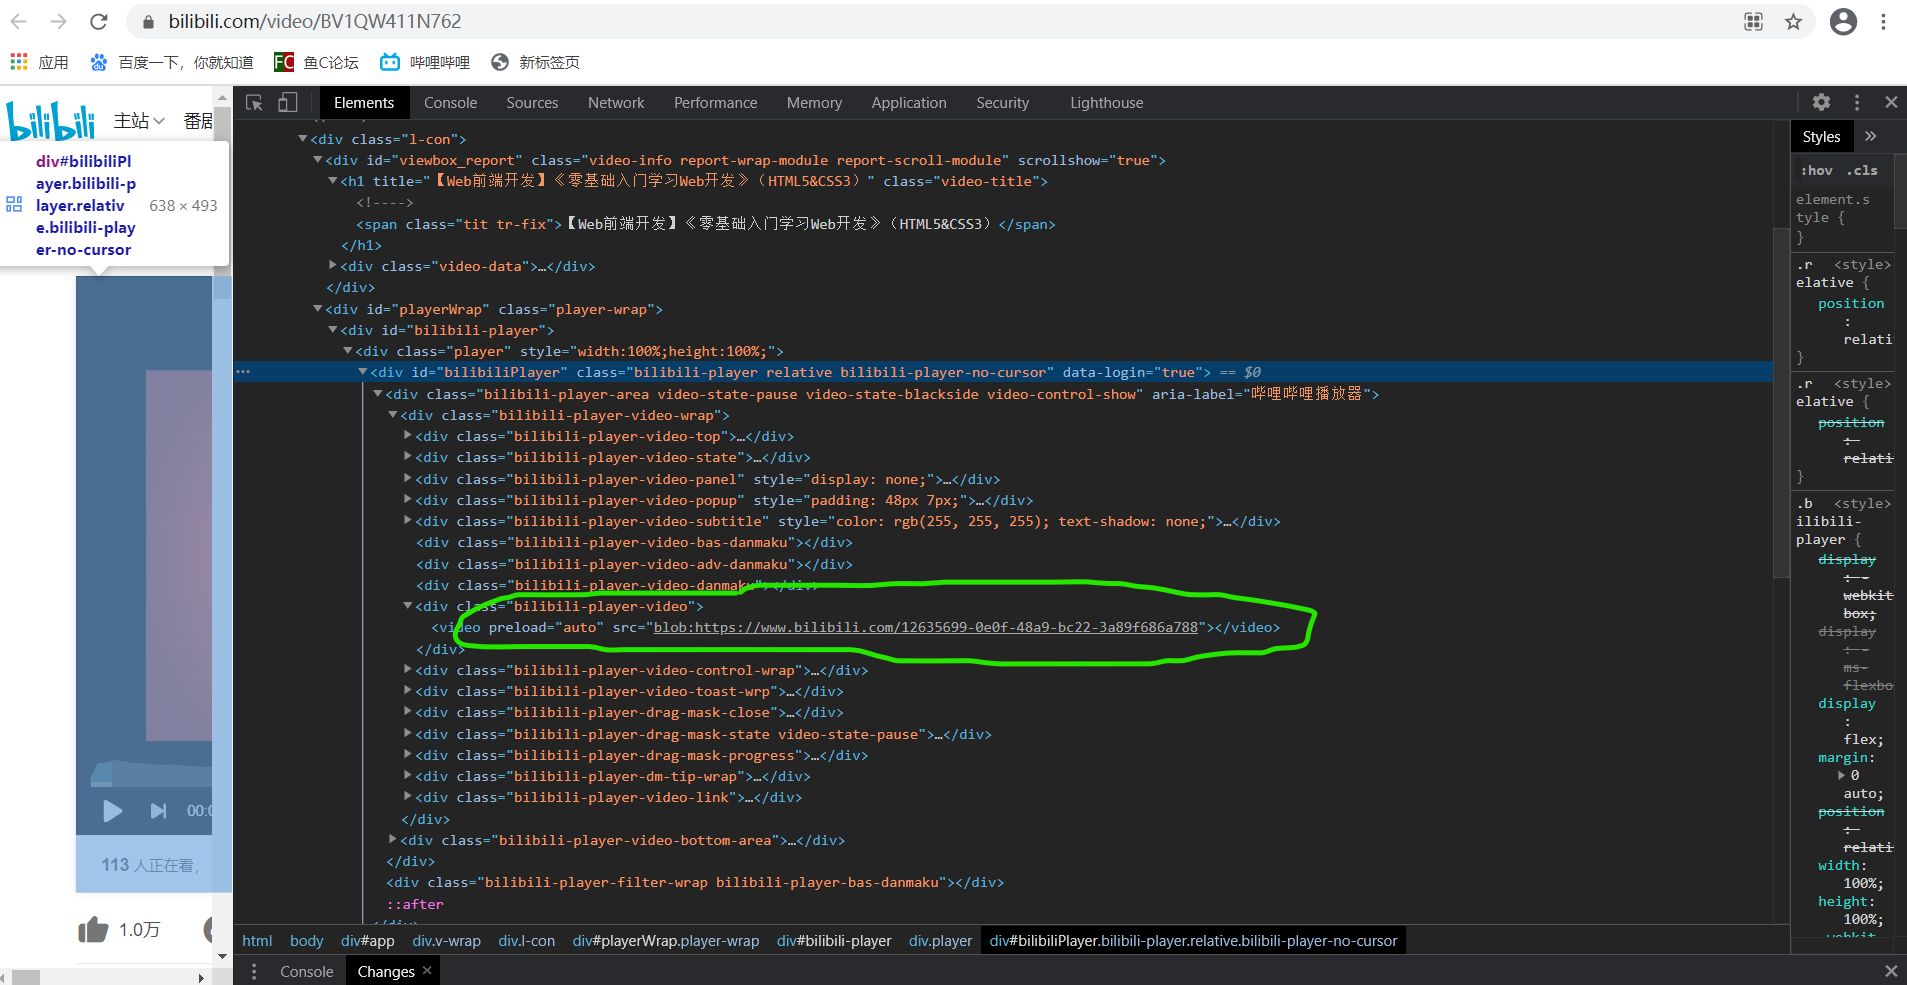Open the three-dot actions on selected row
1907x985 pixels.
243,372
